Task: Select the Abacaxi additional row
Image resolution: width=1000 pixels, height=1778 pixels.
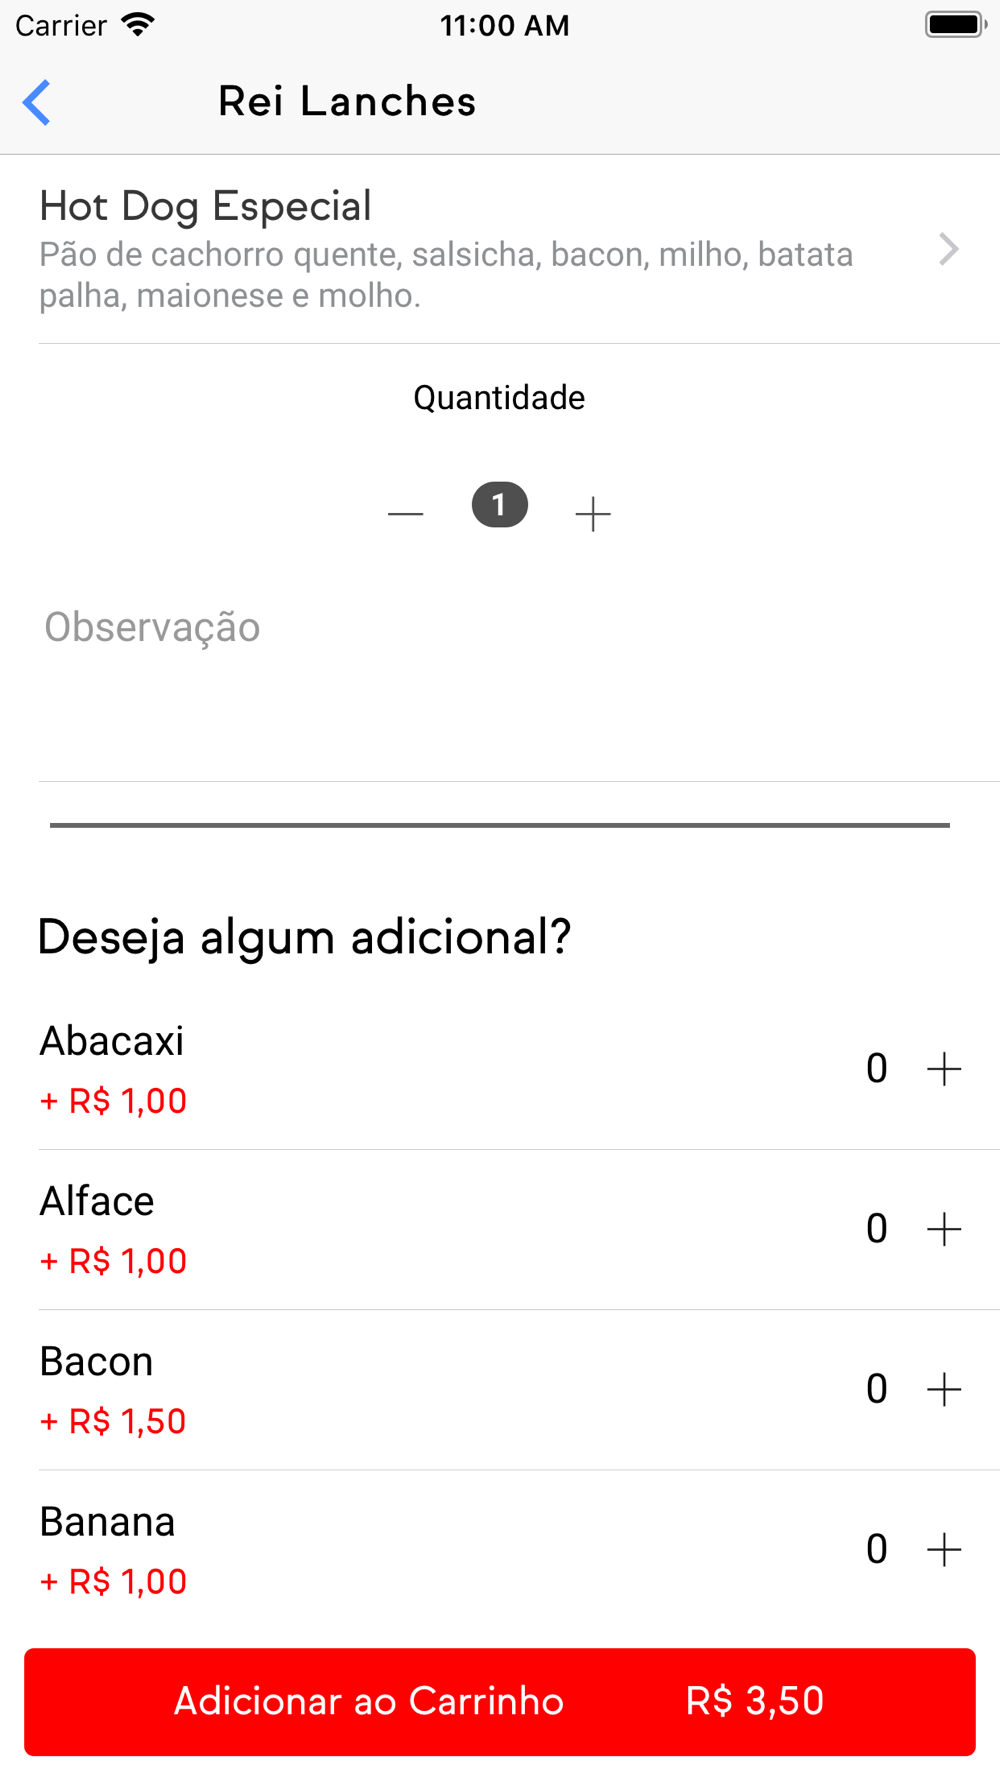Action: point(400,1069)
